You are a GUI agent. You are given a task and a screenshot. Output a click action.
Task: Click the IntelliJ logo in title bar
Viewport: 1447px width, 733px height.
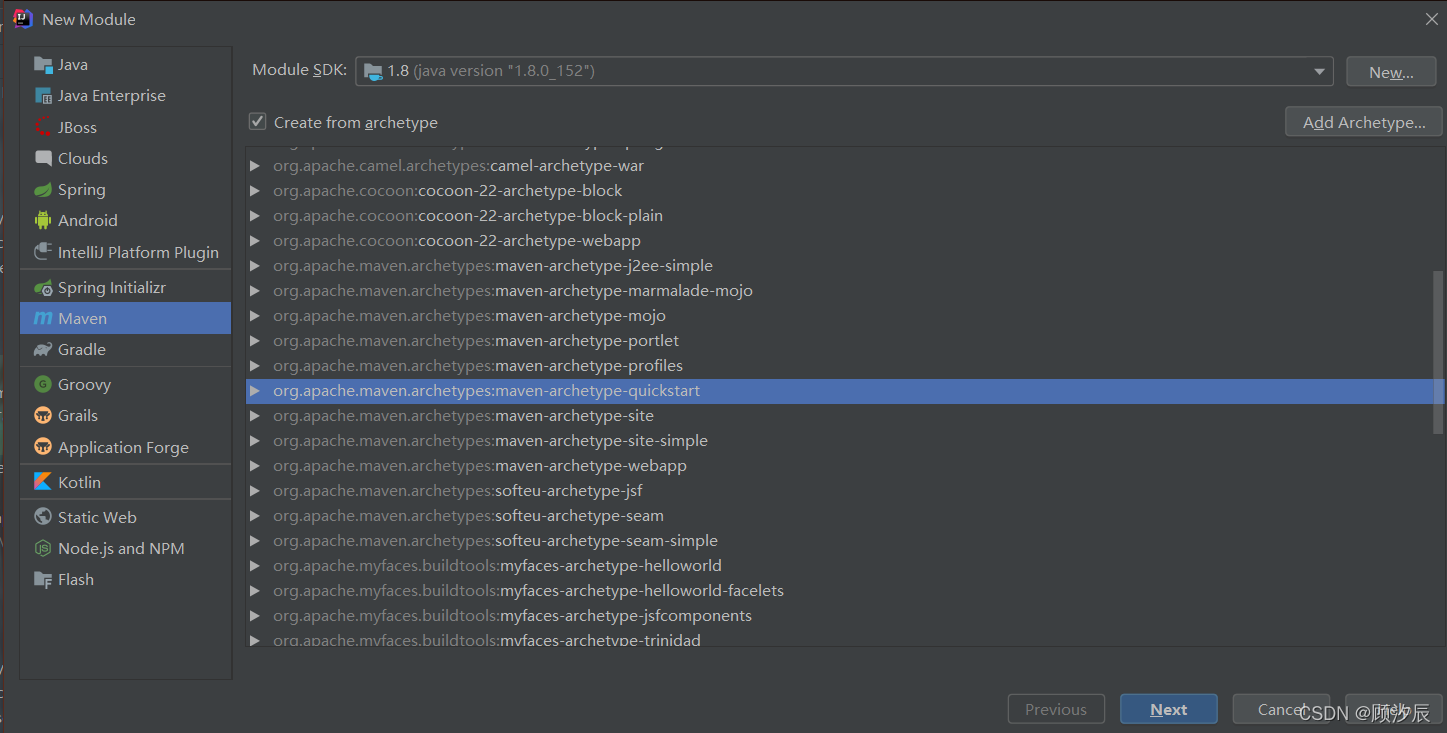tap(23, 19)
